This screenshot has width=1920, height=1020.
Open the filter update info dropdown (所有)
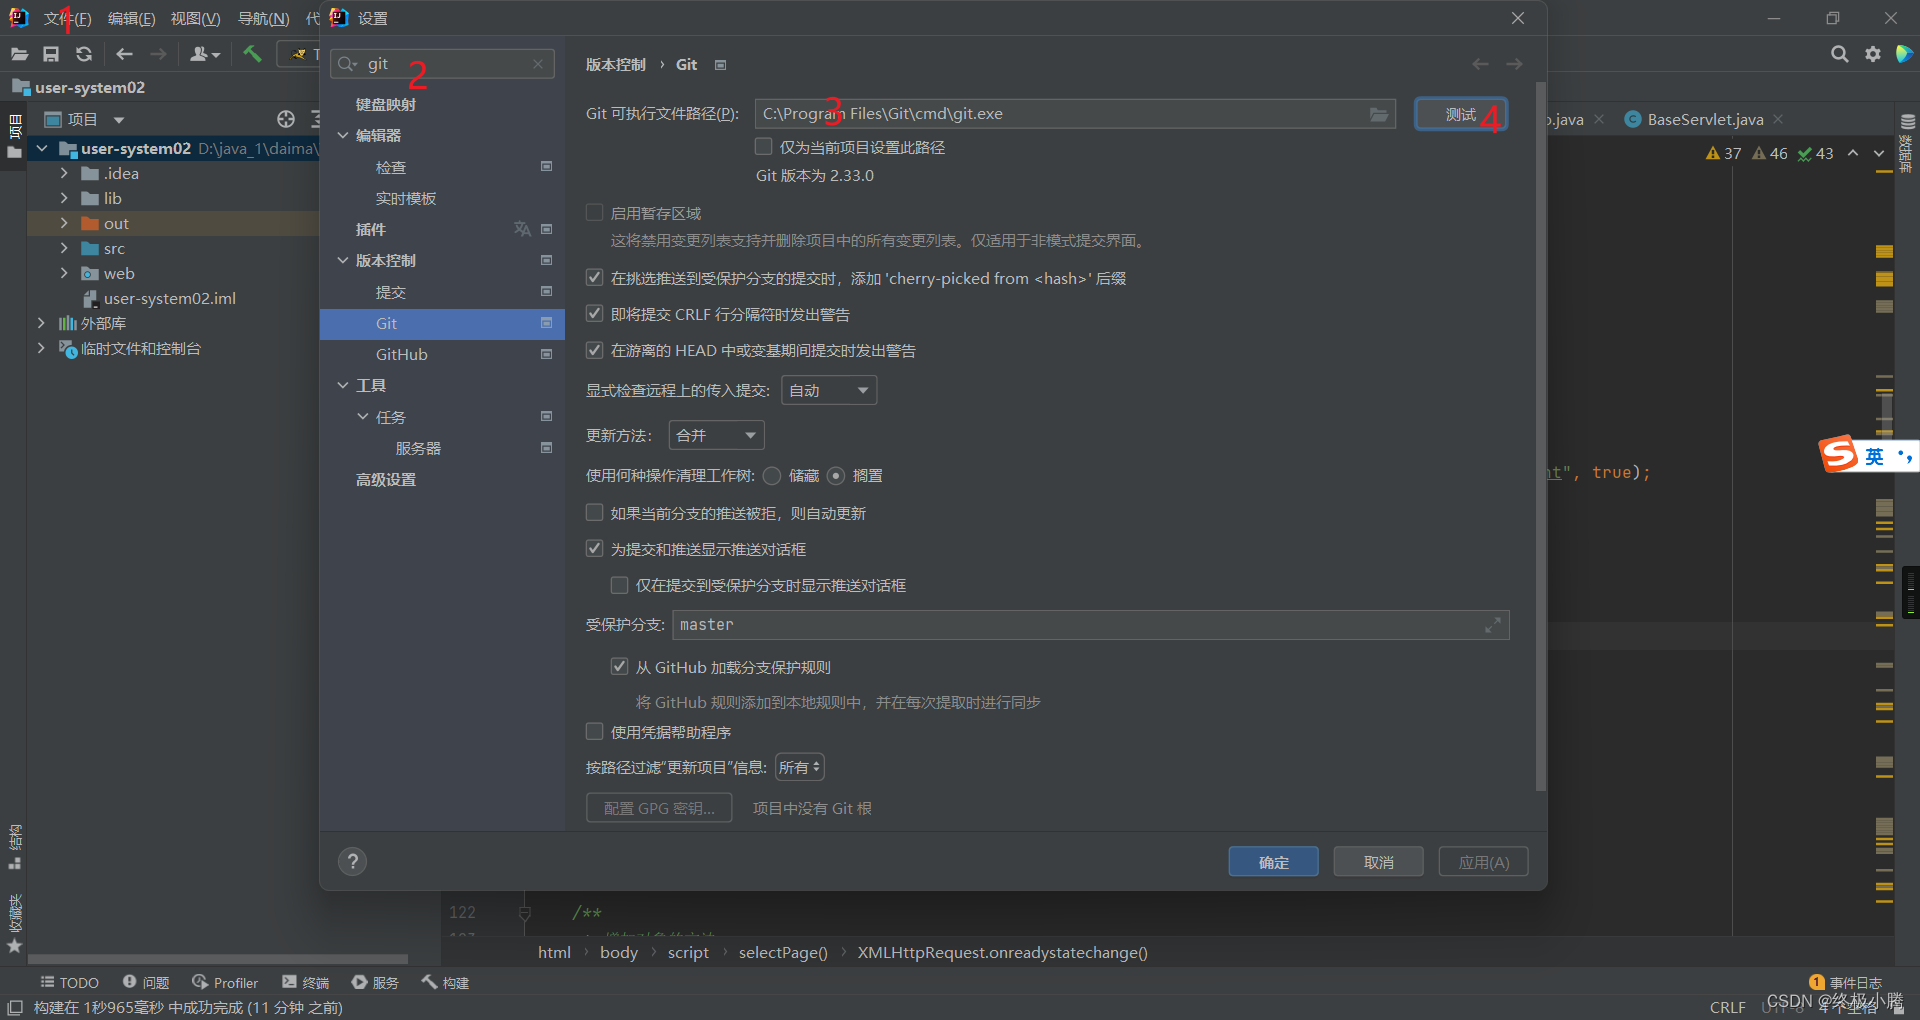(x=800, y=767)
